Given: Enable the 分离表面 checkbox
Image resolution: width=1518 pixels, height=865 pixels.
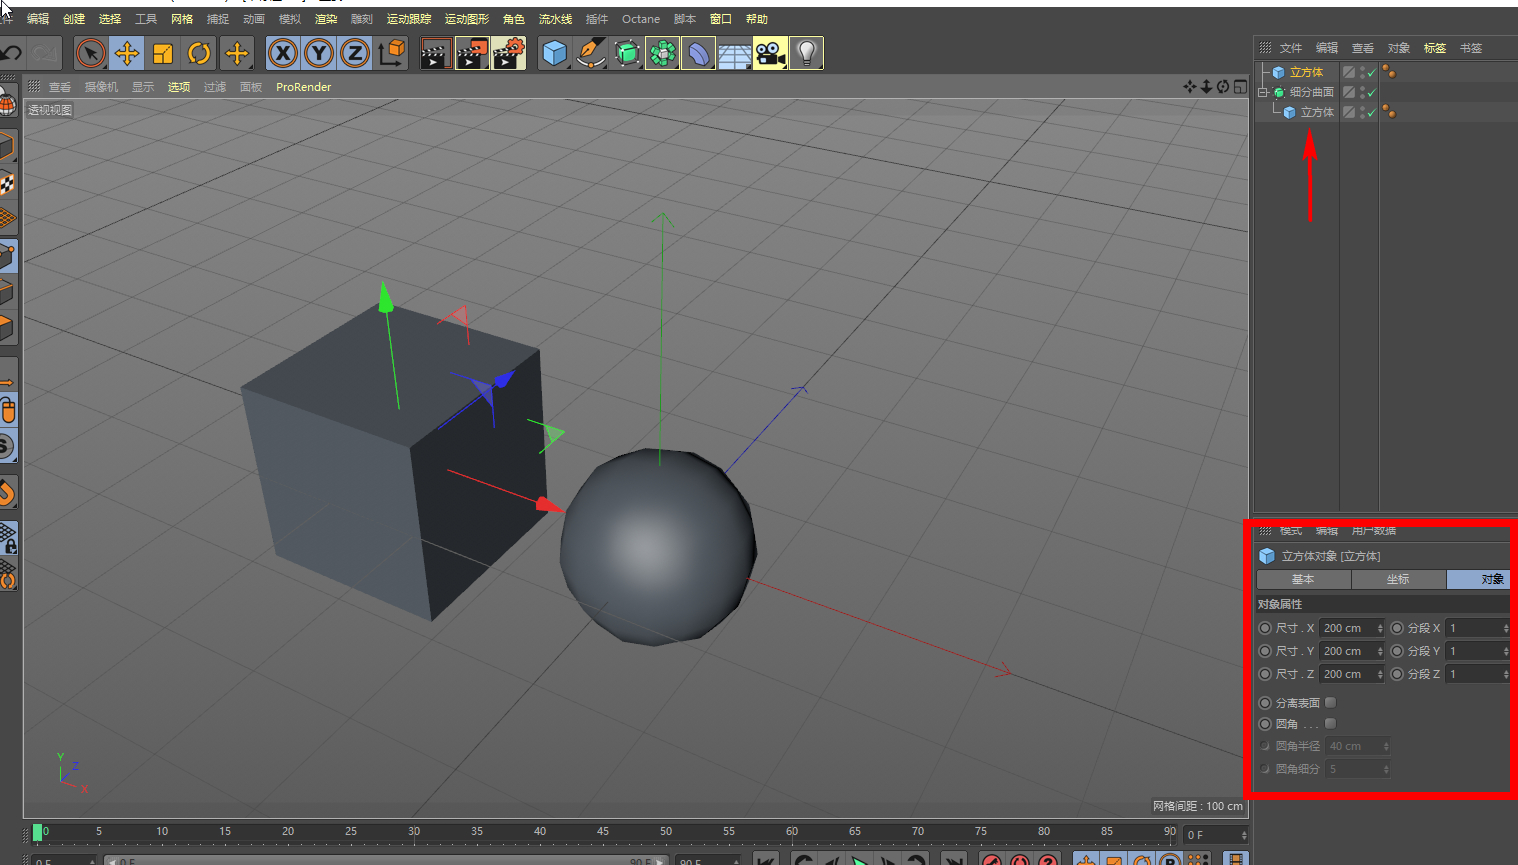Looking at the screenshot, I should [x=1330, y=703].
